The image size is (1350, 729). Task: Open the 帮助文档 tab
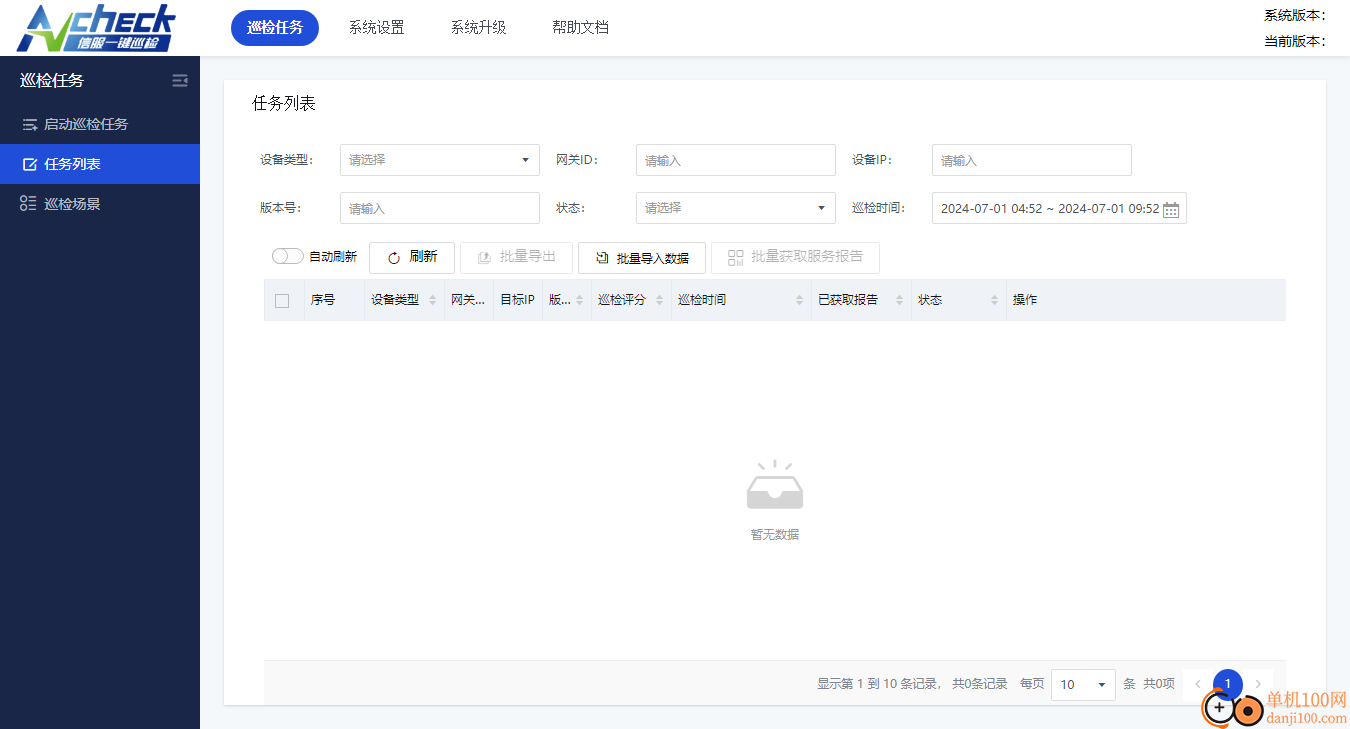(x=580, y=27)
